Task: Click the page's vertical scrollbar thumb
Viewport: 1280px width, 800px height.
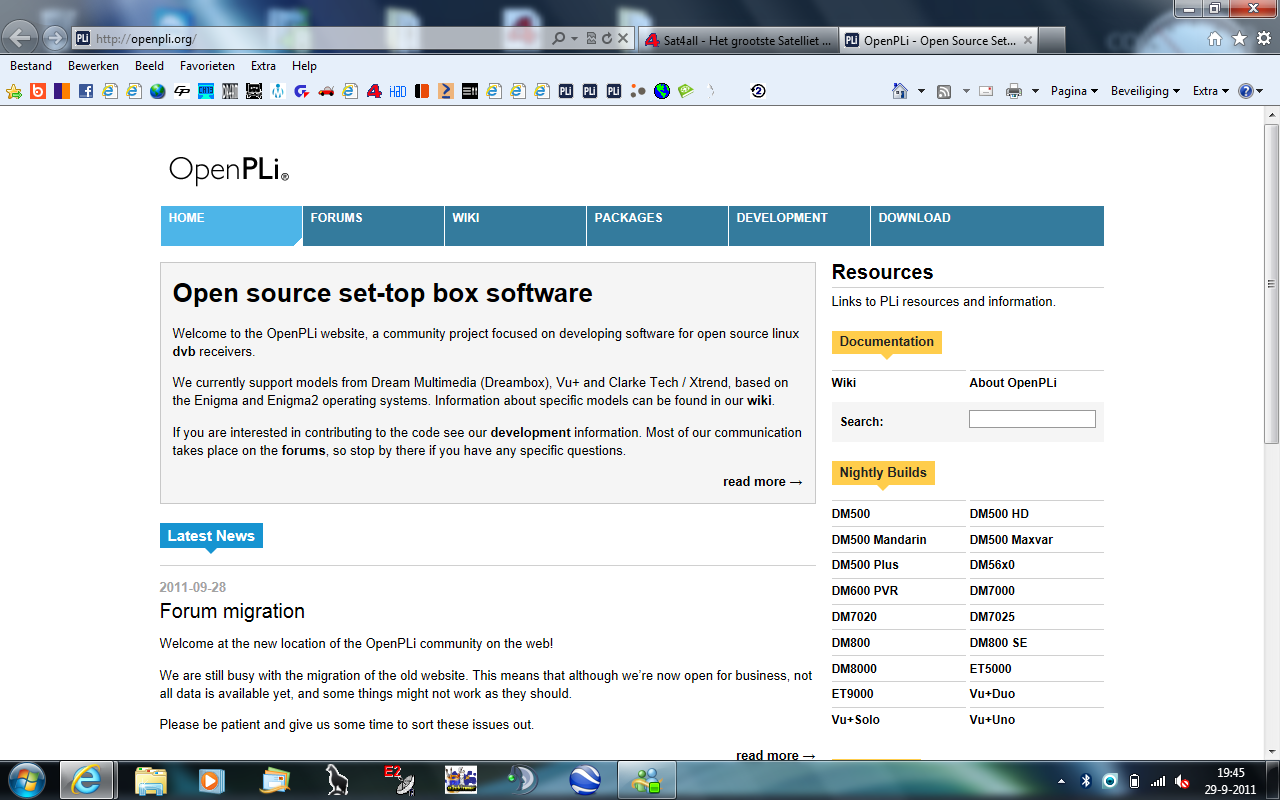Action: 1271,284
